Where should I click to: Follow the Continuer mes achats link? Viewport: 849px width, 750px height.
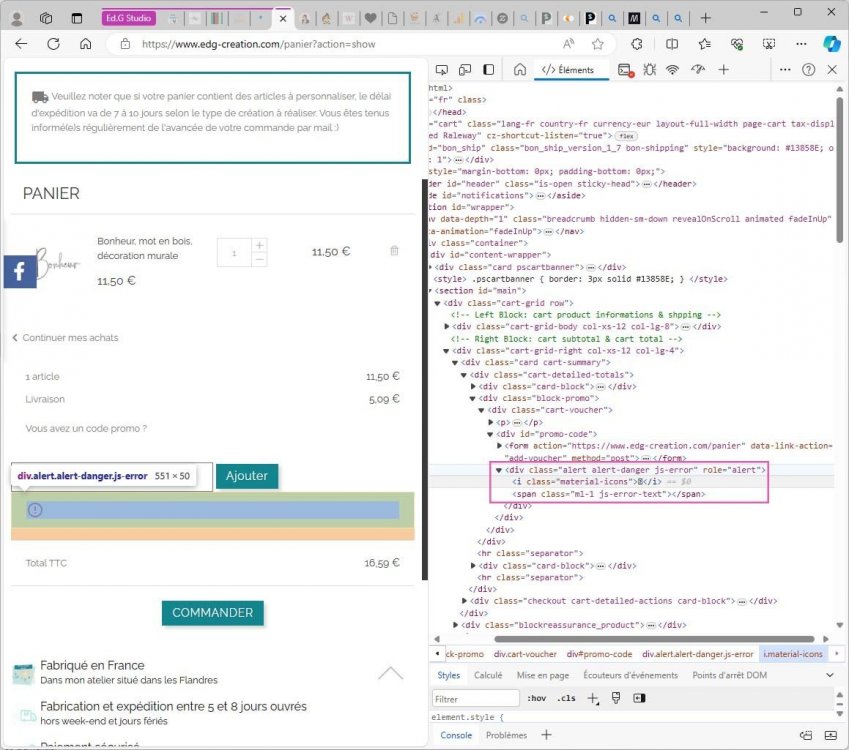65,337
